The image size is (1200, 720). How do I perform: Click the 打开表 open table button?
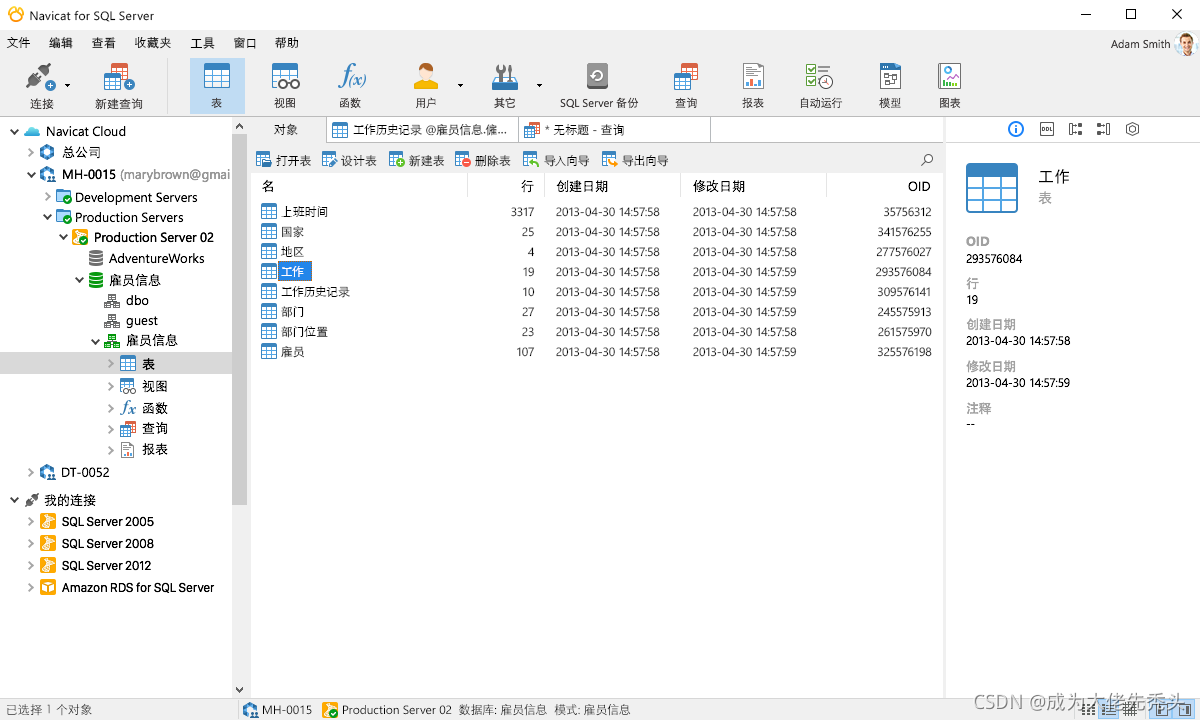coord(283,160)
